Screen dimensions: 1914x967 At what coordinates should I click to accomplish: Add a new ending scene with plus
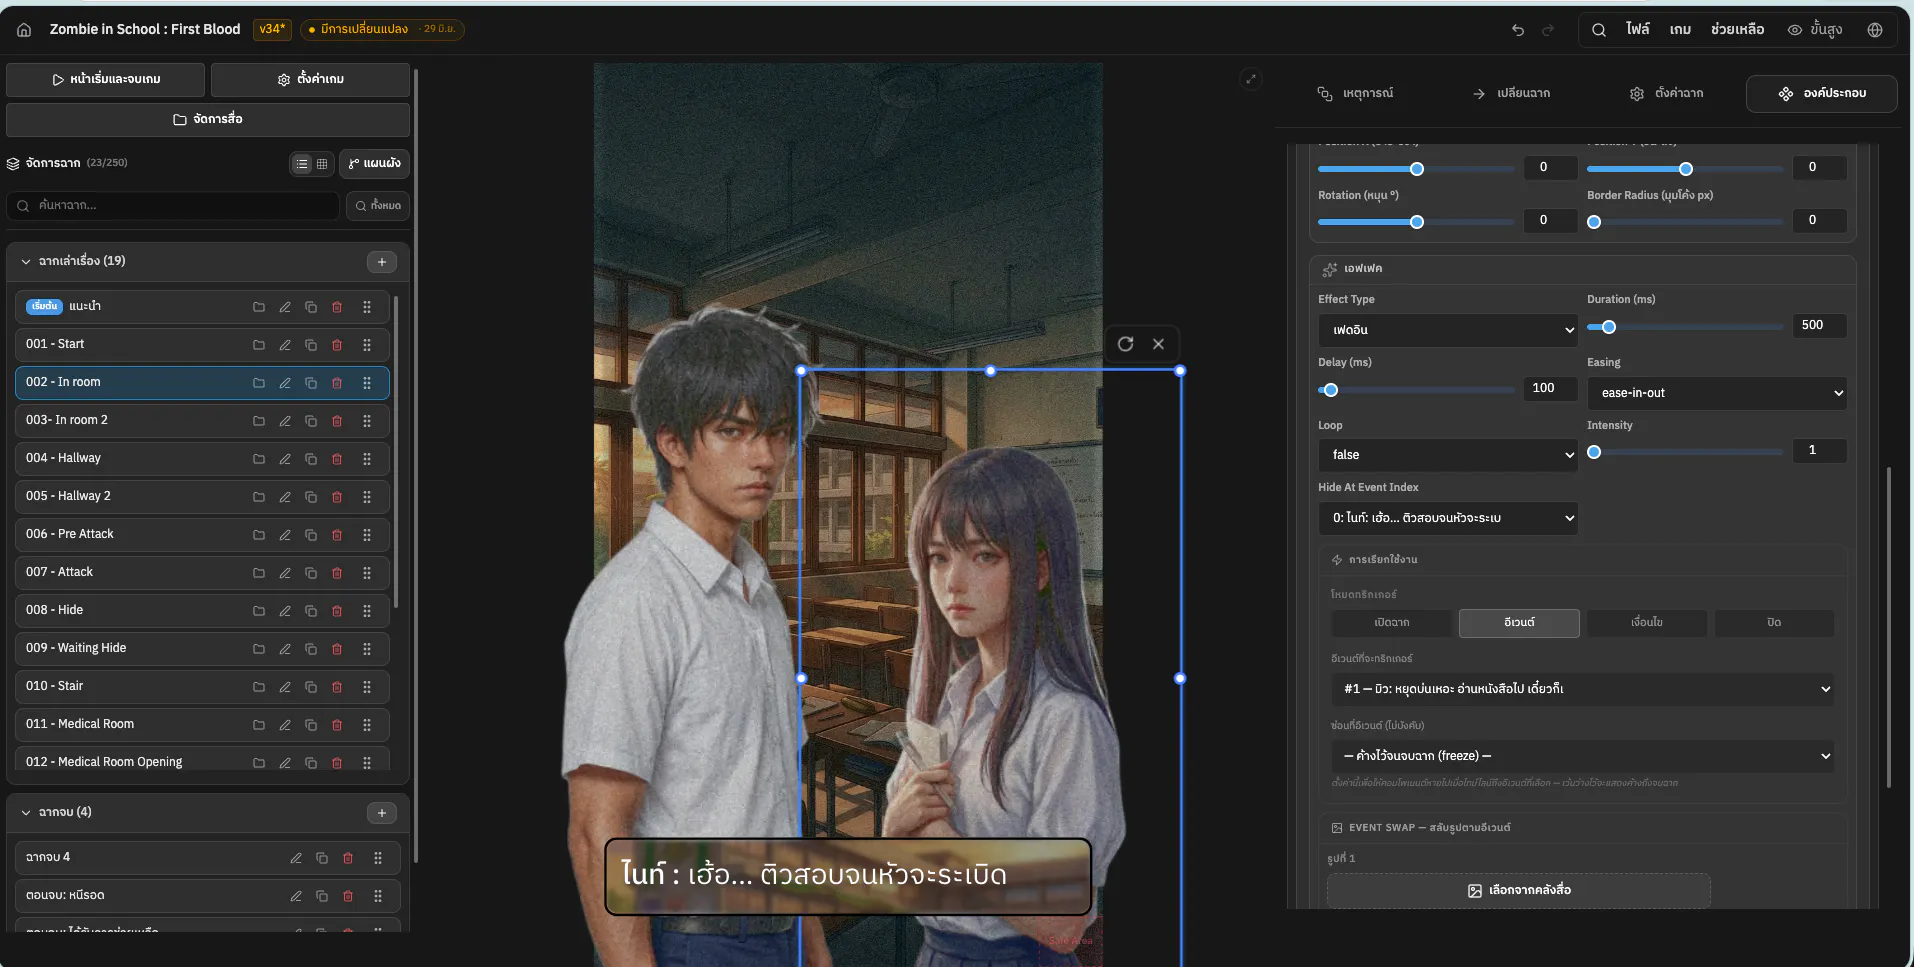[x=382, y=813]
